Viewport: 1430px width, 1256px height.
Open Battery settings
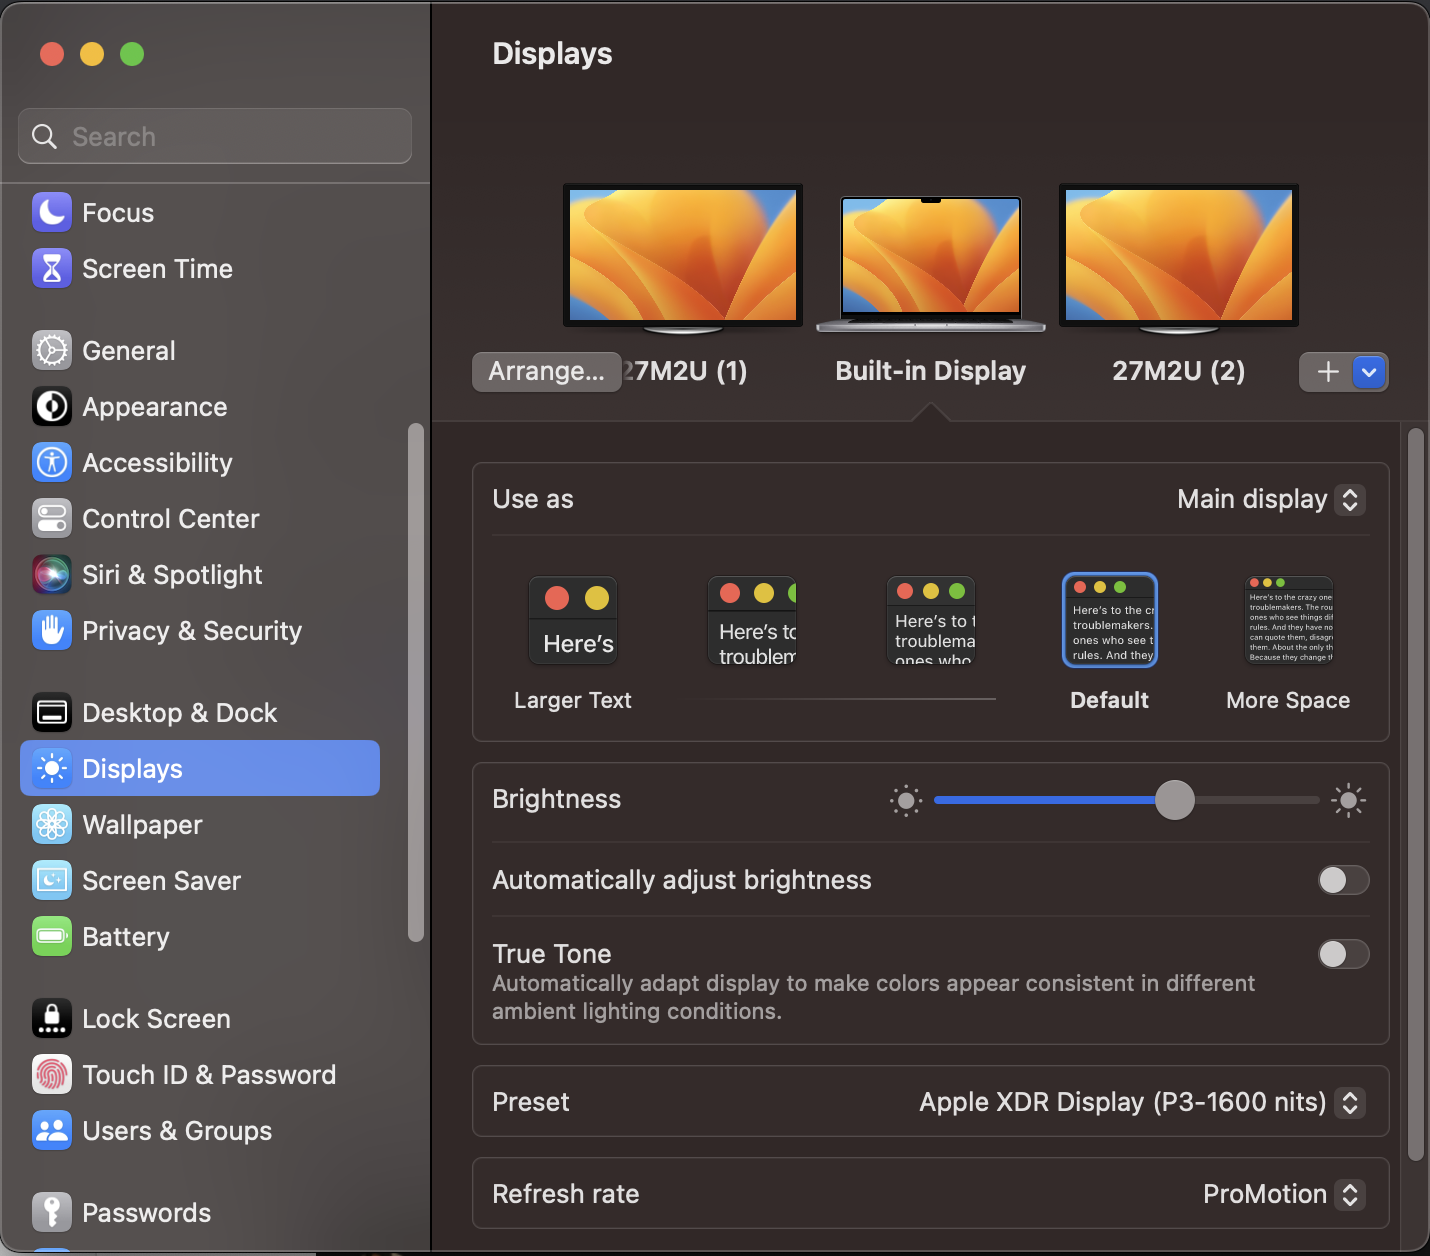tap(126, 937)
